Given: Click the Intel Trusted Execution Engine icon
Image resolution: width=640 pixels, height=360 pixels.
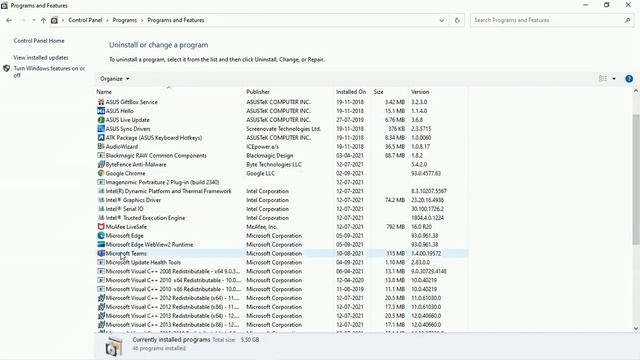Looking at the screenshot, I should coord(101,218).
